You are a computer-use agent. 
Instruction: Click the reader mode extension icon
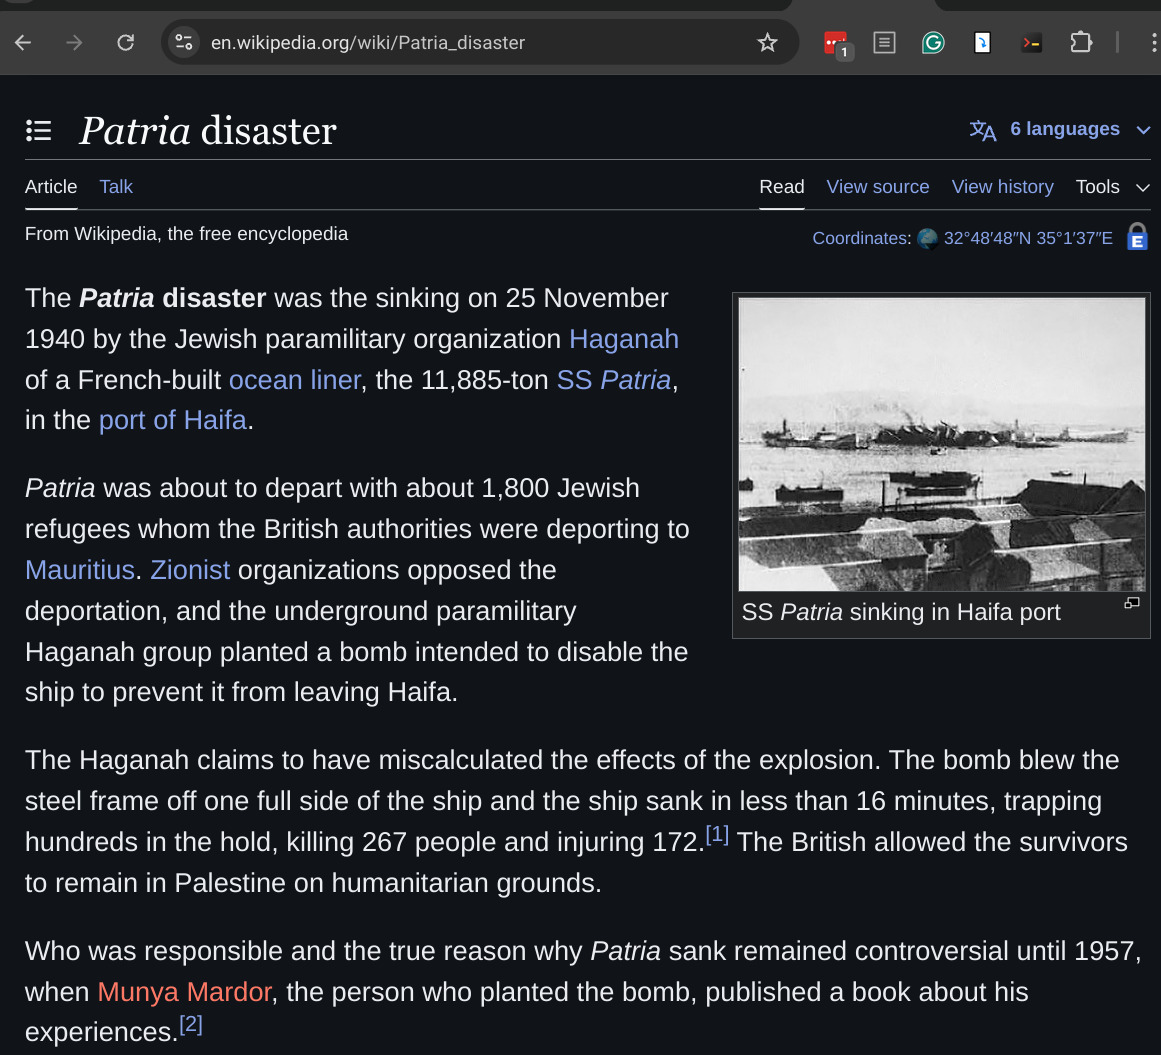(884, 42)
